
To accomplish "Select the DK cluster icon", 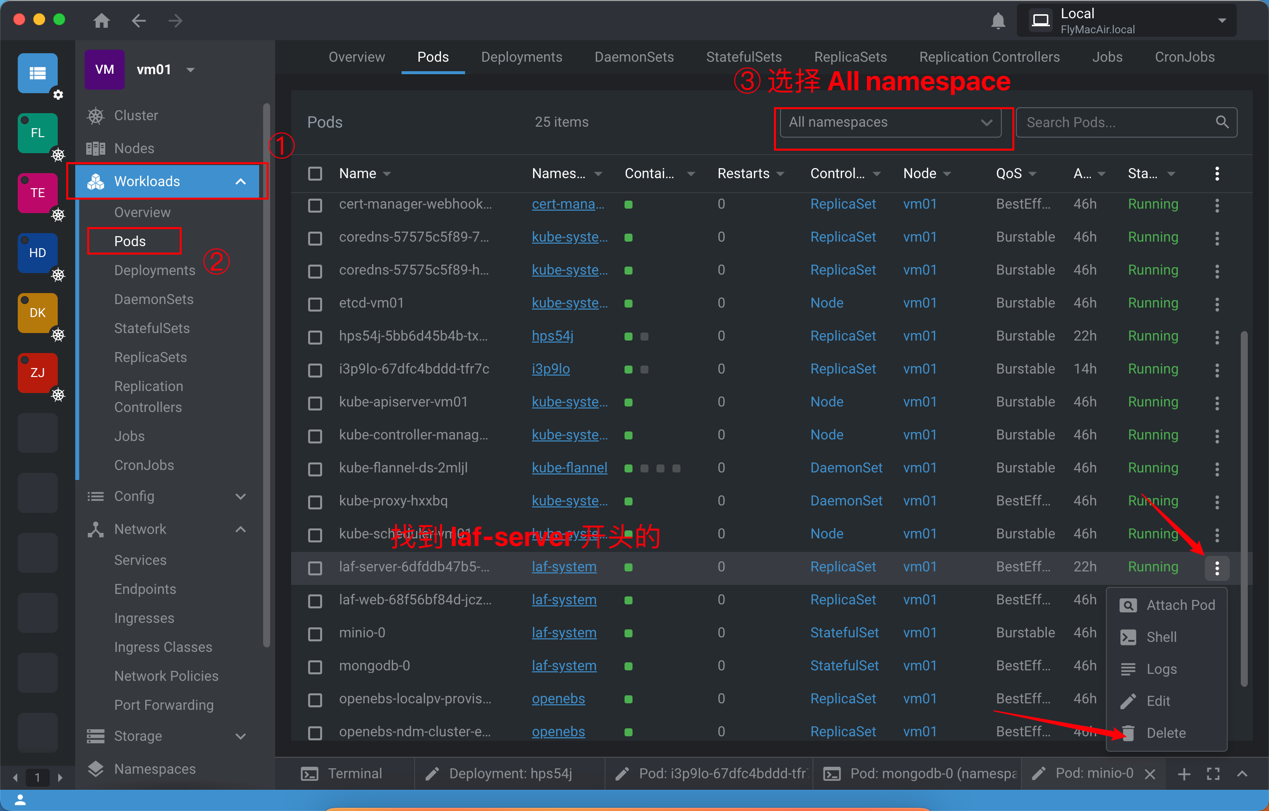I will 37,313.
